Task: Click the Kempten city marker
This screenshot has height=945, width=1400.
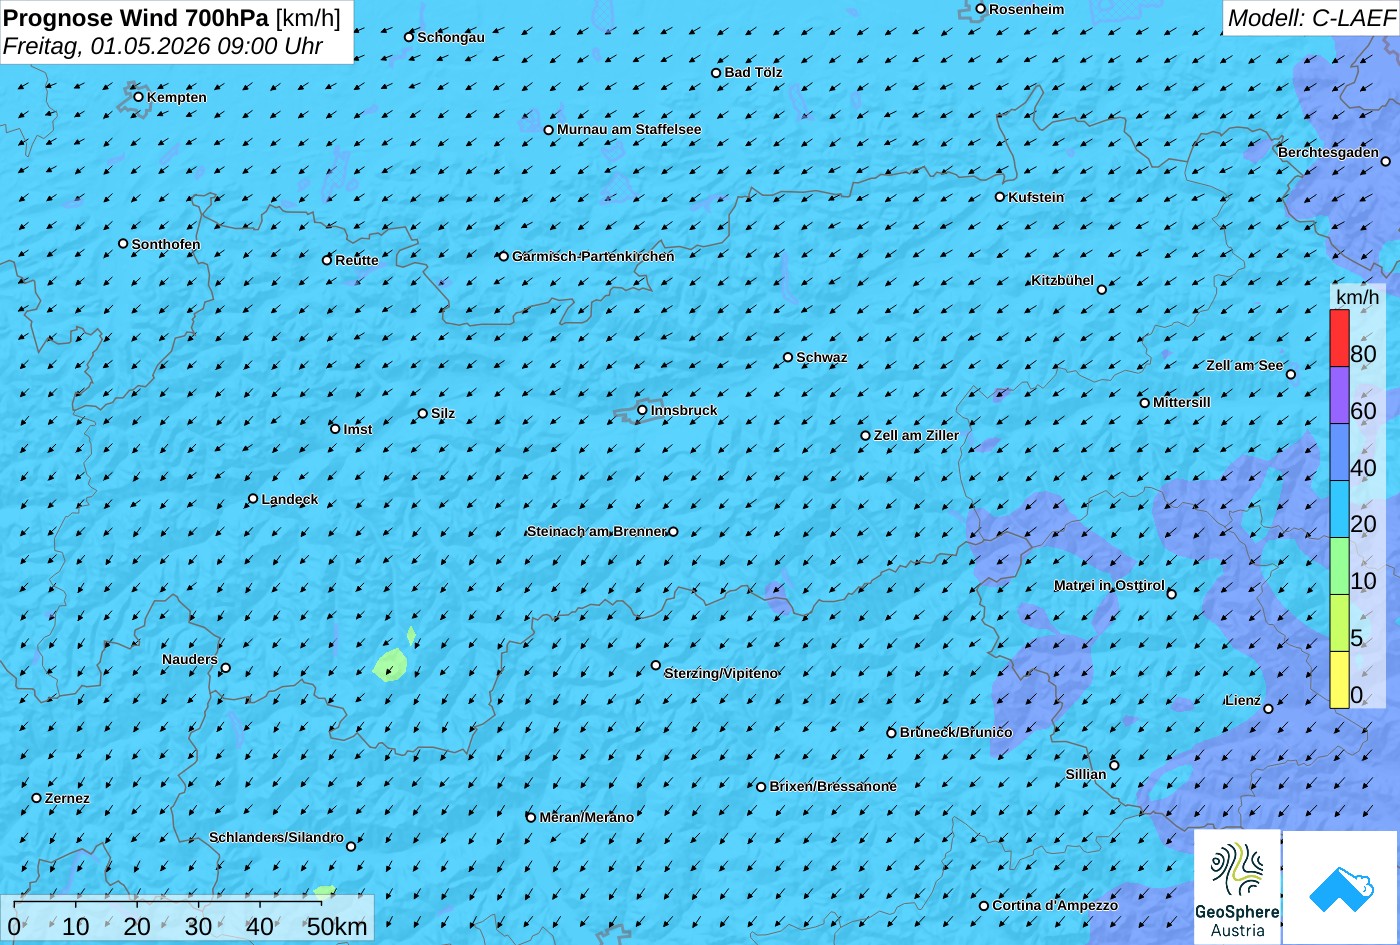Action: tap(139, 97)
